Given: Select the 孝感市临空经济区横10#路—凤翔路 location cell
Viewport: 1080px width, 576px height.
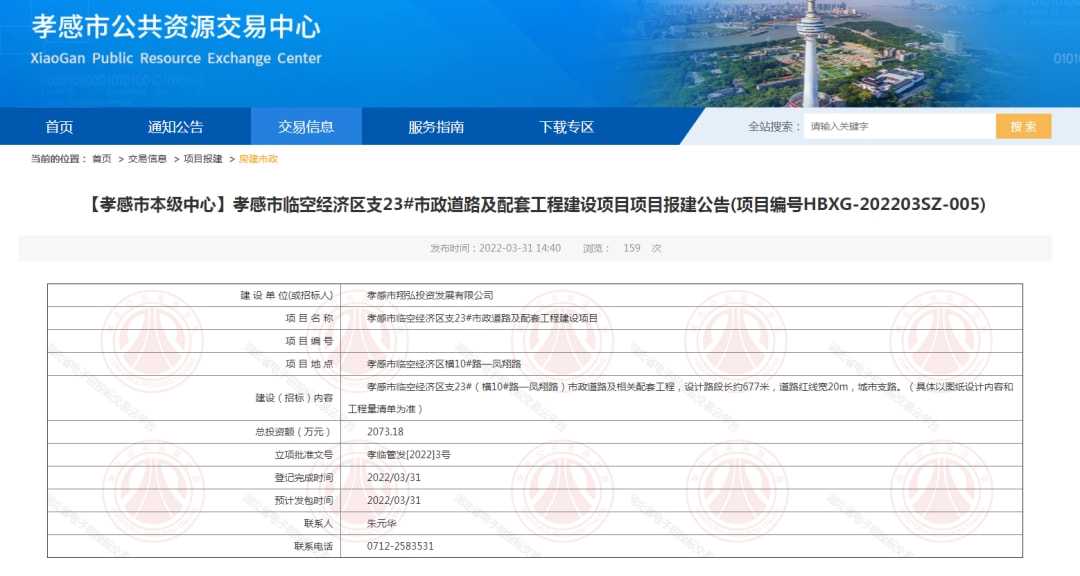Looking at the screenshot, I should click(444, 364).
